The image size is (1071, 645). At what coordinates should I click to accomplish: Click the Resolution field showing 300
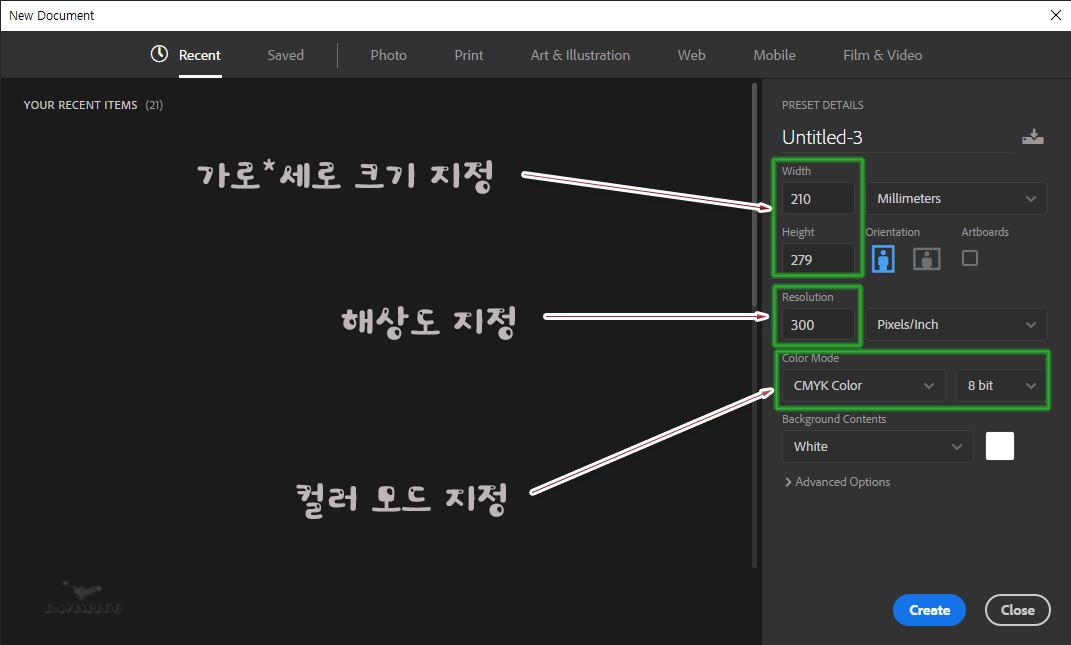click(818, 325)
